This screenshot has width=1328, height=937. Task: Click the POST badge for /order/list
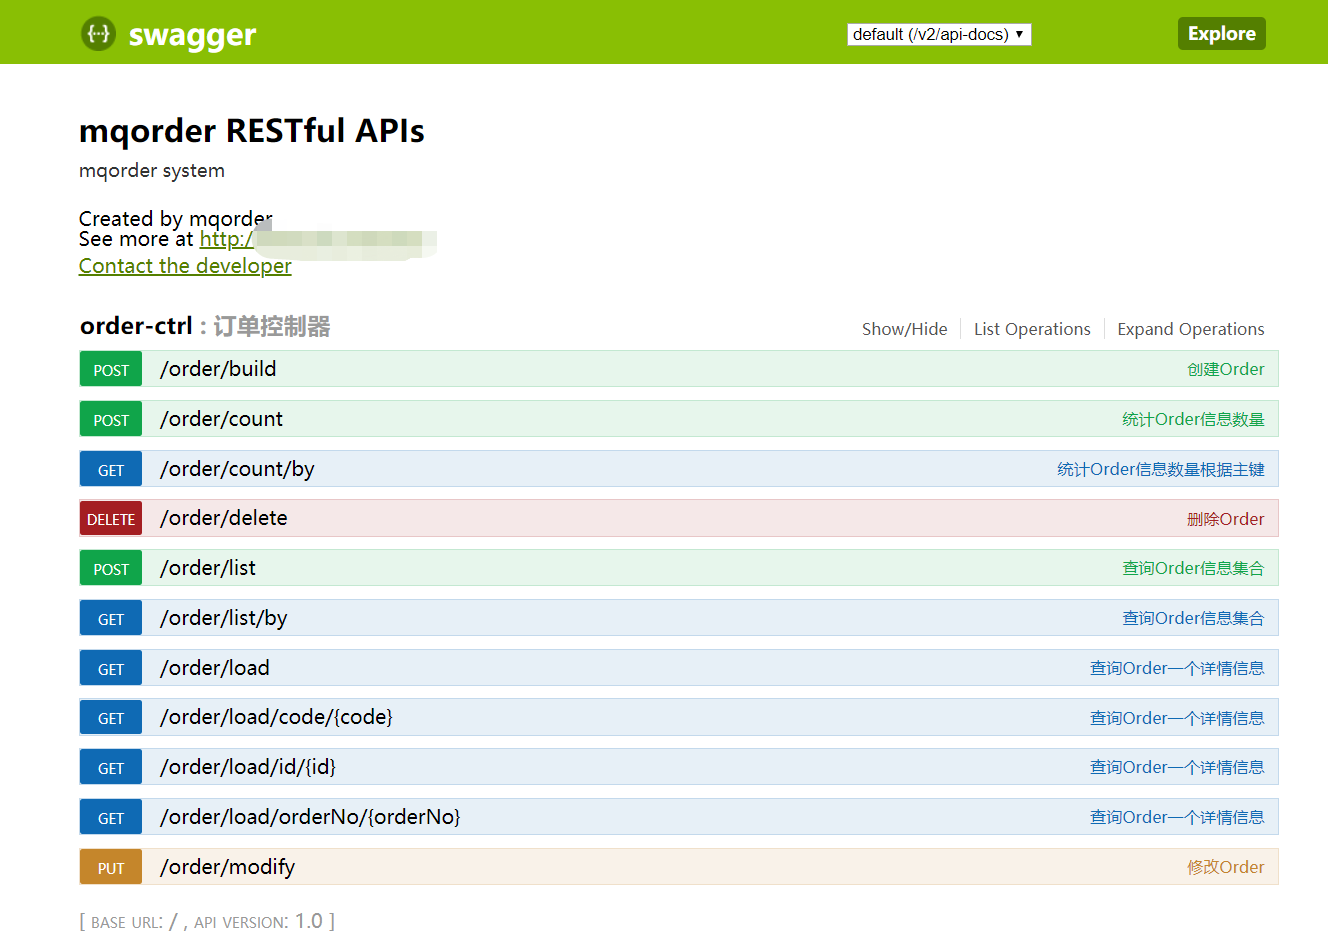[111, 568]
